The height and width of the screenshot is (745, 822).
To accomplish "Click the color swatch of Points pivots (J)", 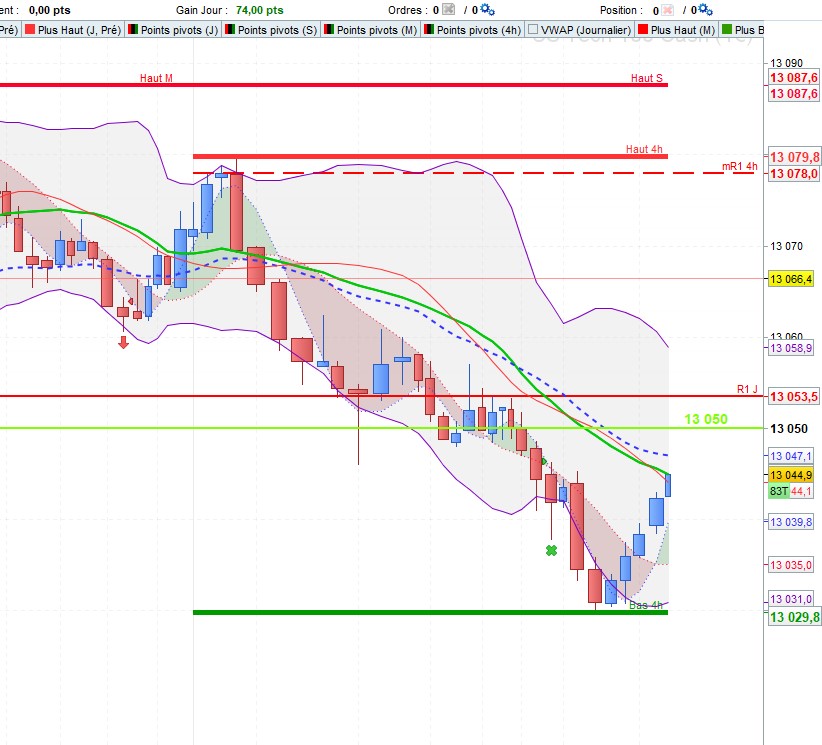I will [133, 29].
